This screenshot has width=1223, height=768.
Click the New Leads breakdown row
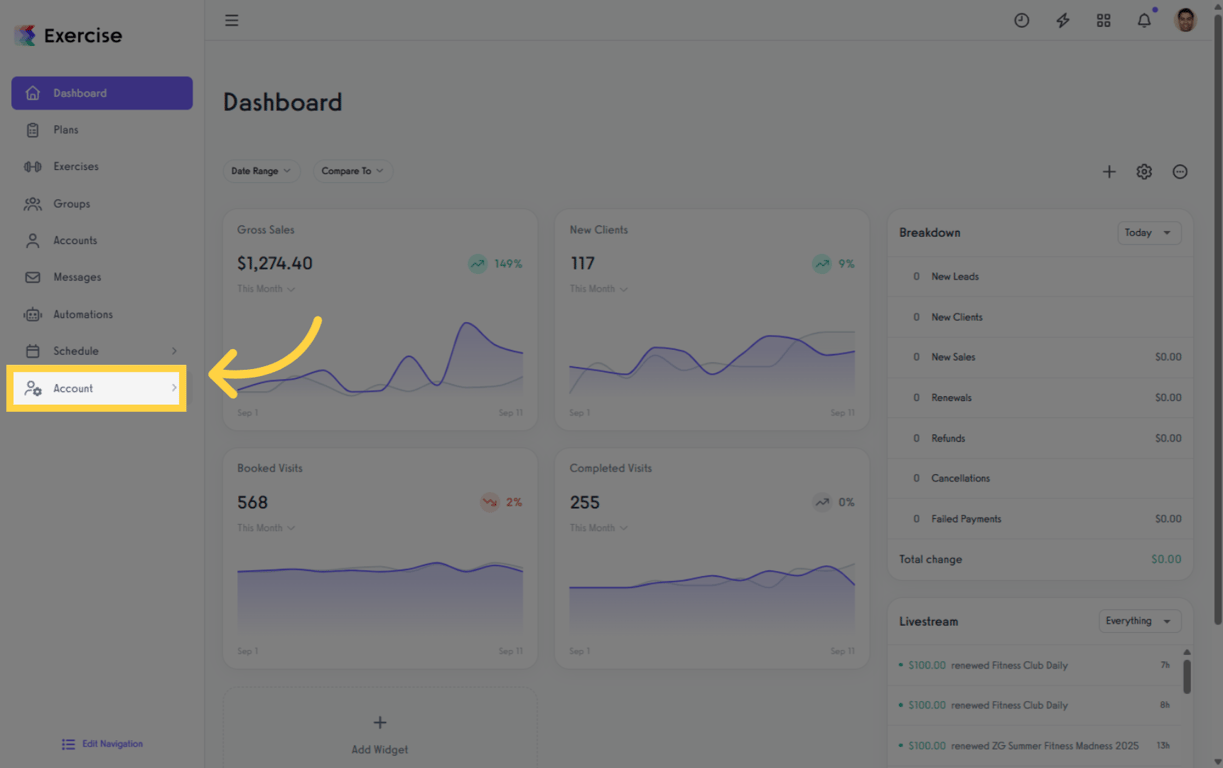coord(1040,277)
